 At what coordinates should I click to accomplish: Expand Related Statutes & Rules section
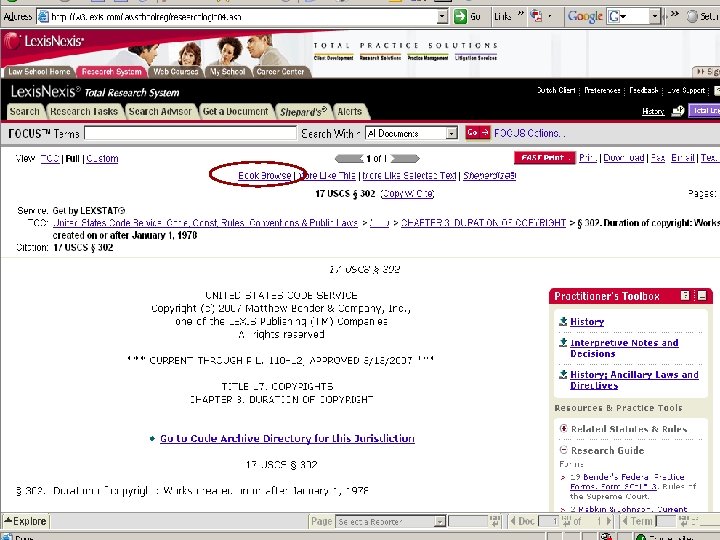pyautogui.click(x=563, y=428)
